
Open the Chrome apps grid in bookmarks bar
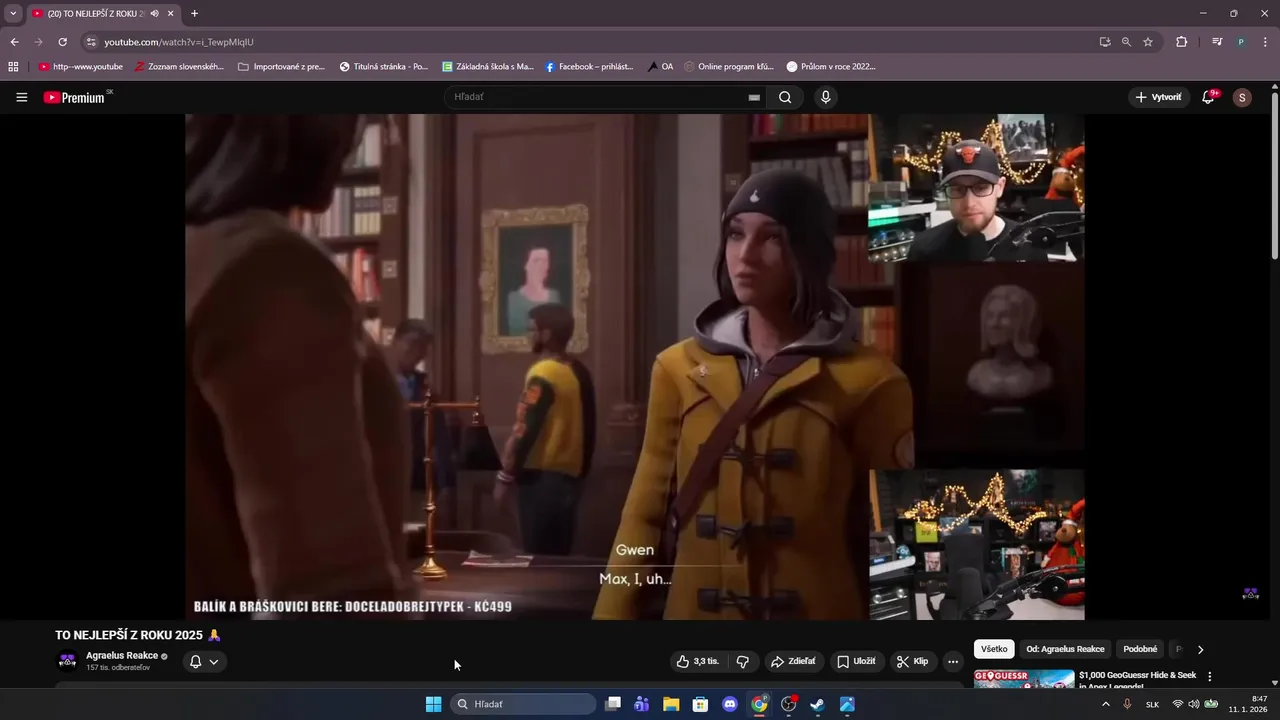(x=13, y=67)
